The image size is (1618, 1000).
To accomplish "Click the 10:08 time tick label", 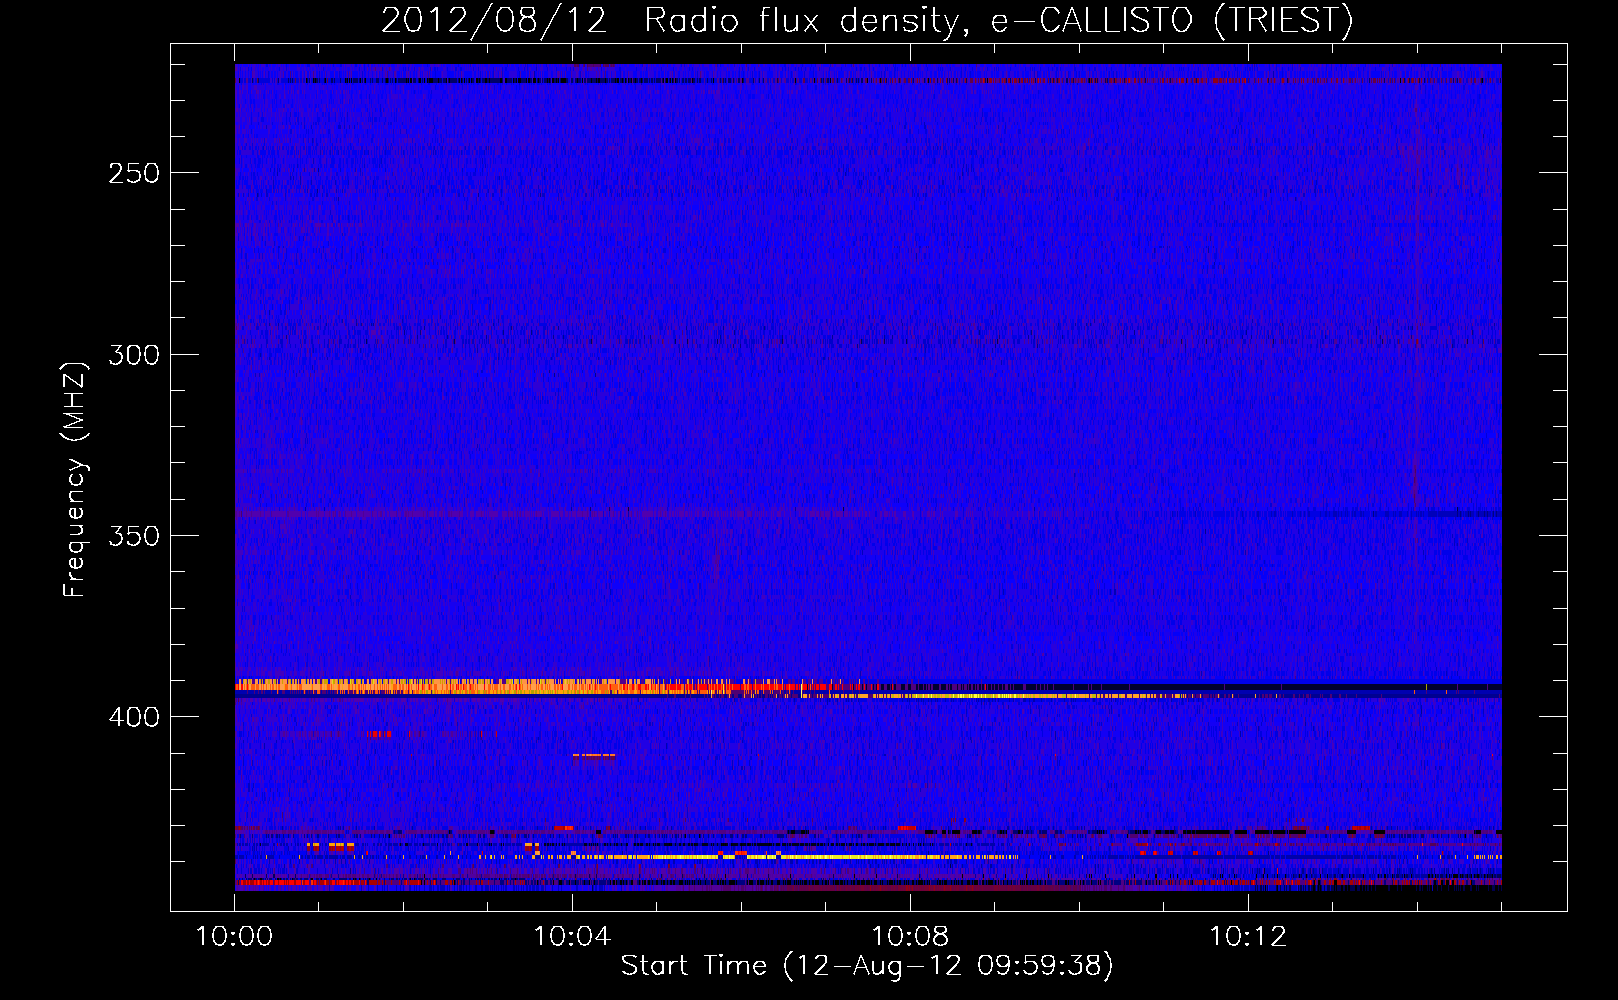I will pyautogui.click(x=910, y=937).
